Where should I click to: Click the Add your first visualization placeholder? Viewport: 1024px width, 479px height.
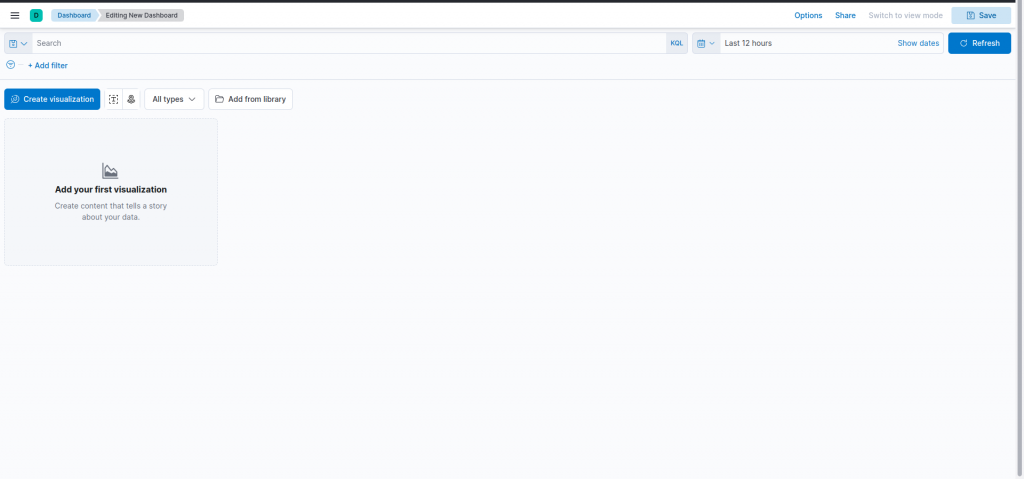pos(111,192)
